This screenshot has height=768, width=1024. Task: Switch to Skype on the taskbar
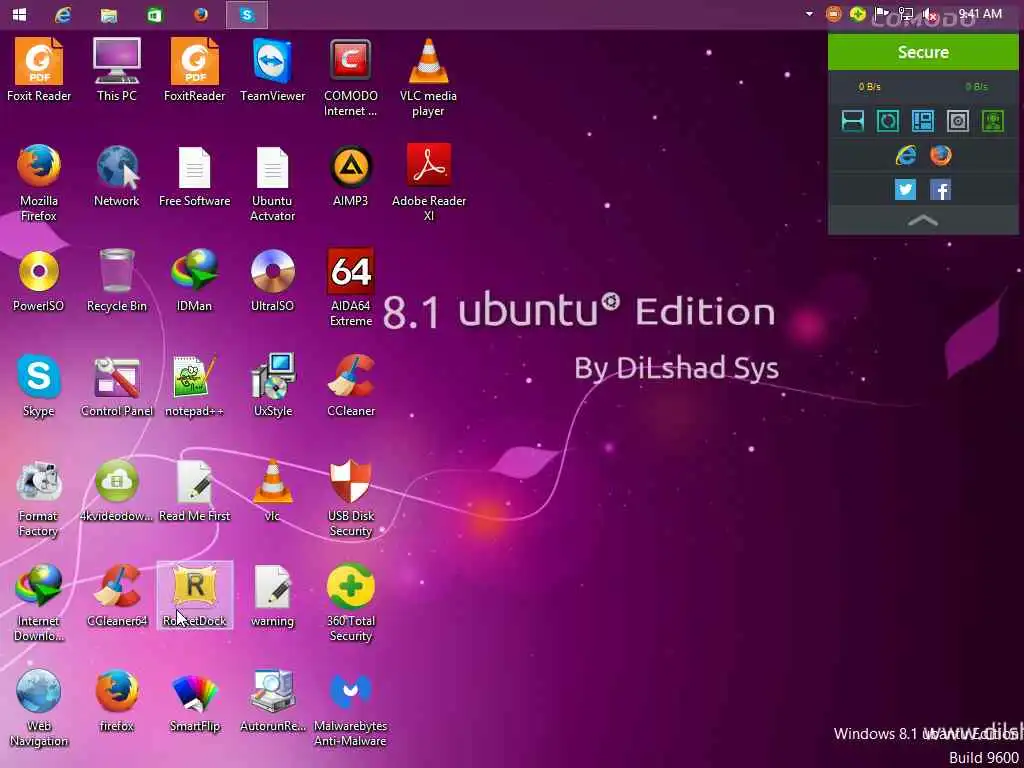point(247,14)
